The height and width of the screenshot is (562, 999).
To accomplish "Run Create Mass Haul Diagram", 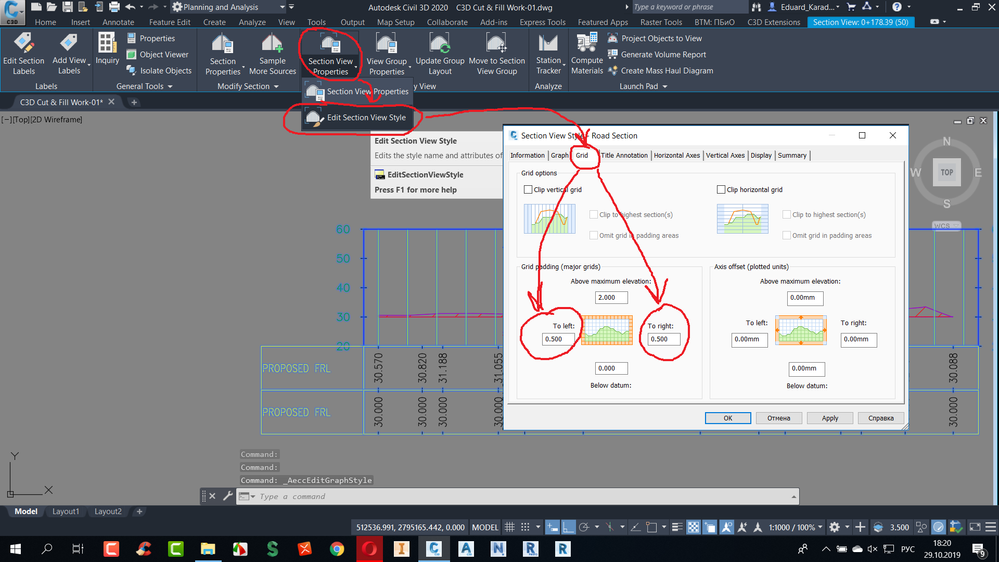I will [x=661, y=71].
